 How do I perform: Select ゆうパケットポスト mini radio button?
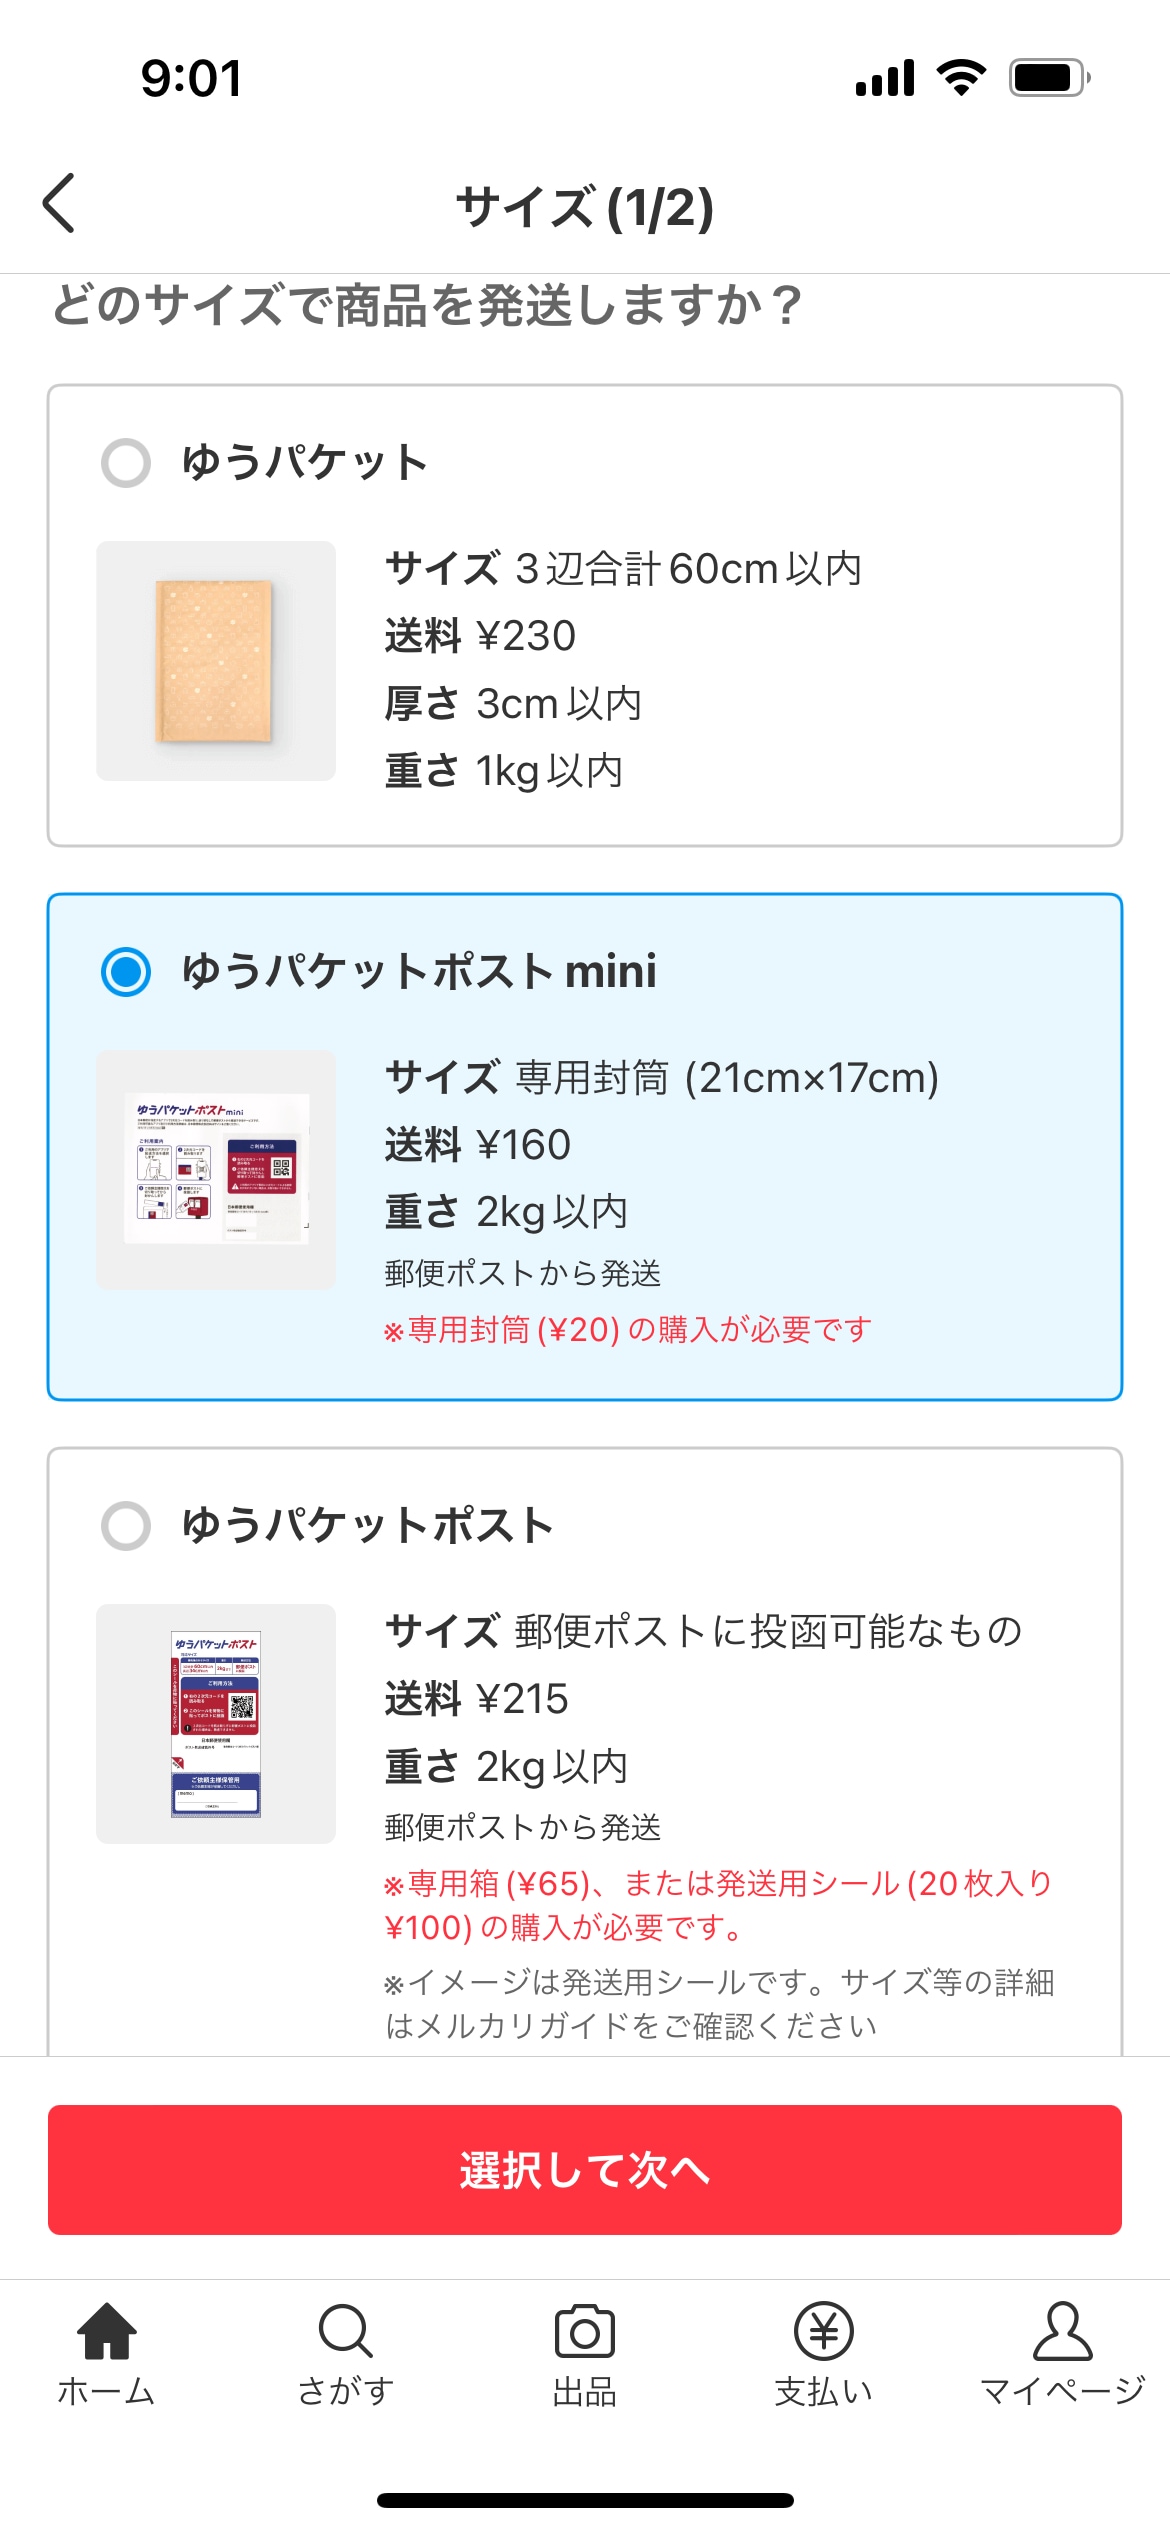tap(126, 972)
